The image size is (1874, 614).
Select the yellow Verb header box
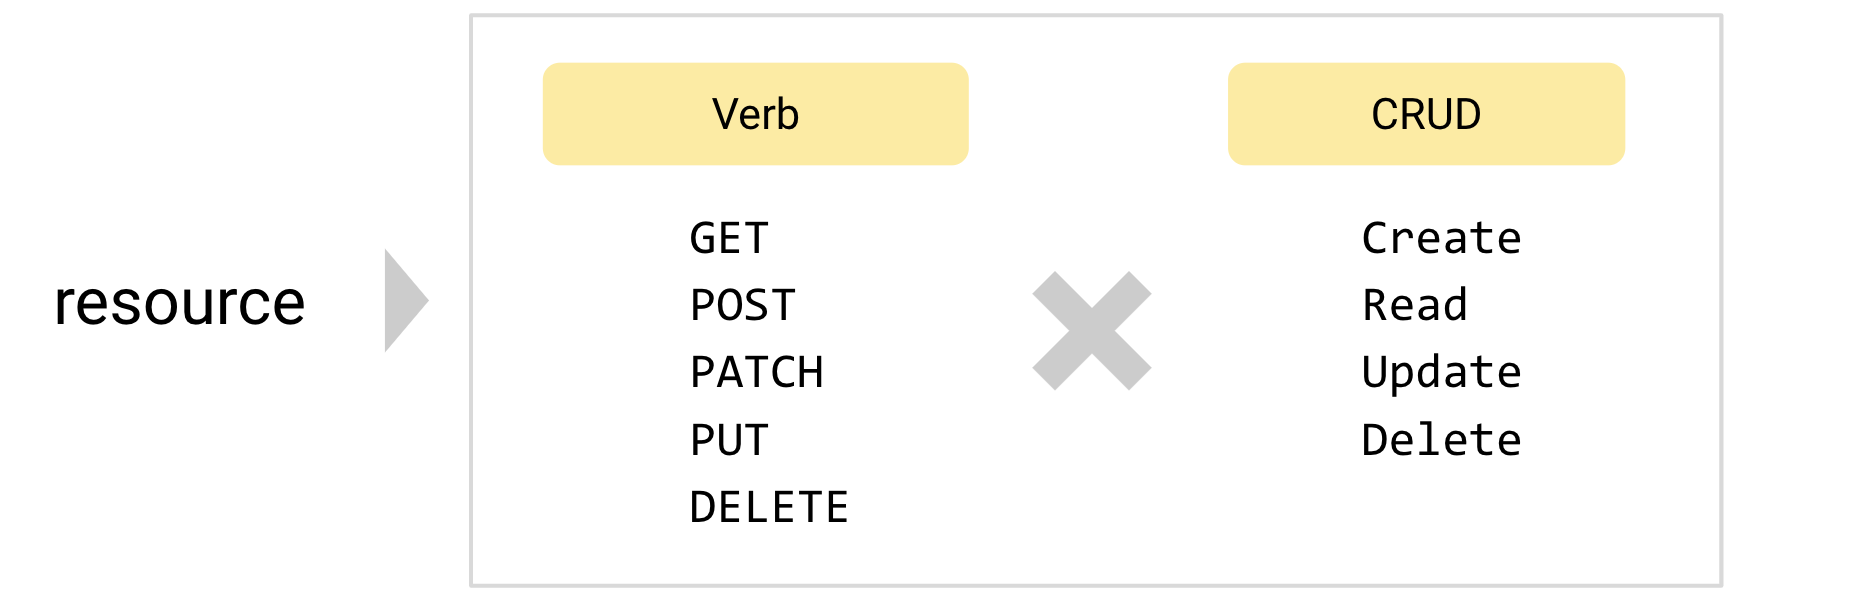coord(756,114)
